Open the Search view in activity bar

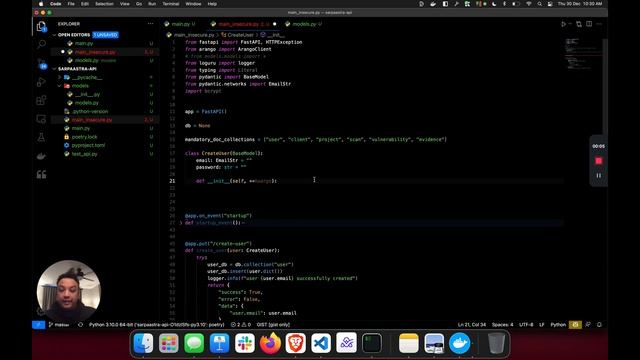coord(41,44)
